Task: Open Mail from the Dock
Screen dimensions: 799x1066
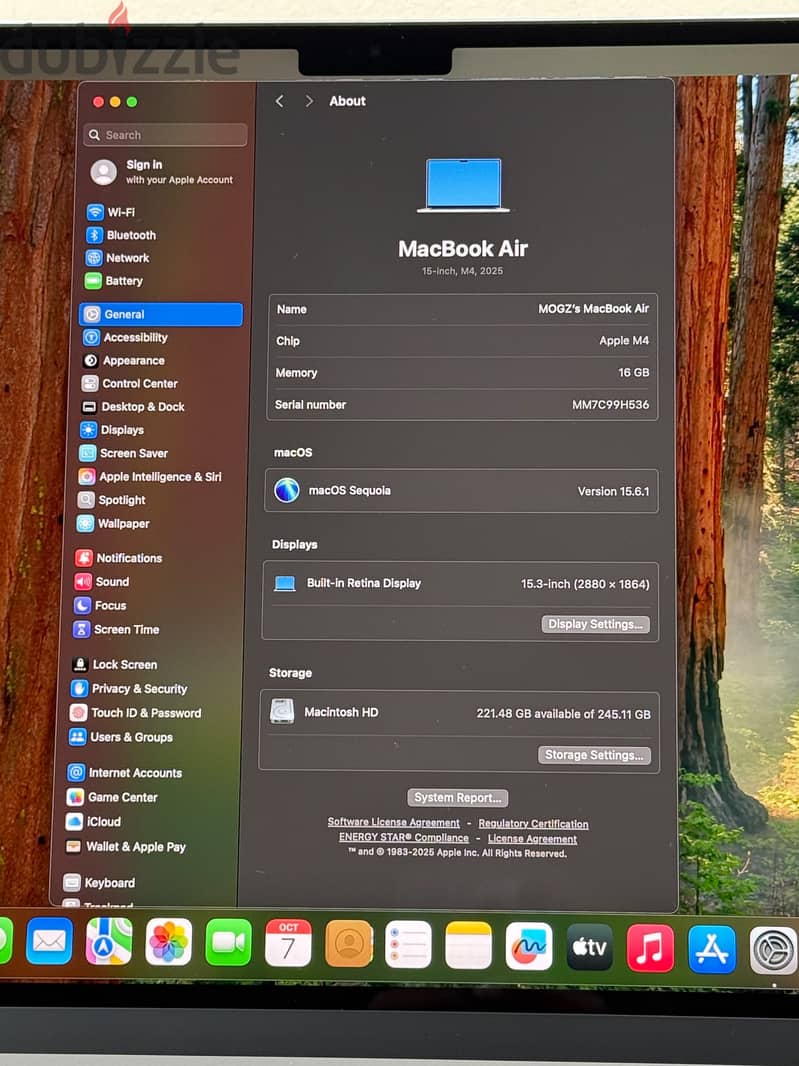Action: [49, 942]
